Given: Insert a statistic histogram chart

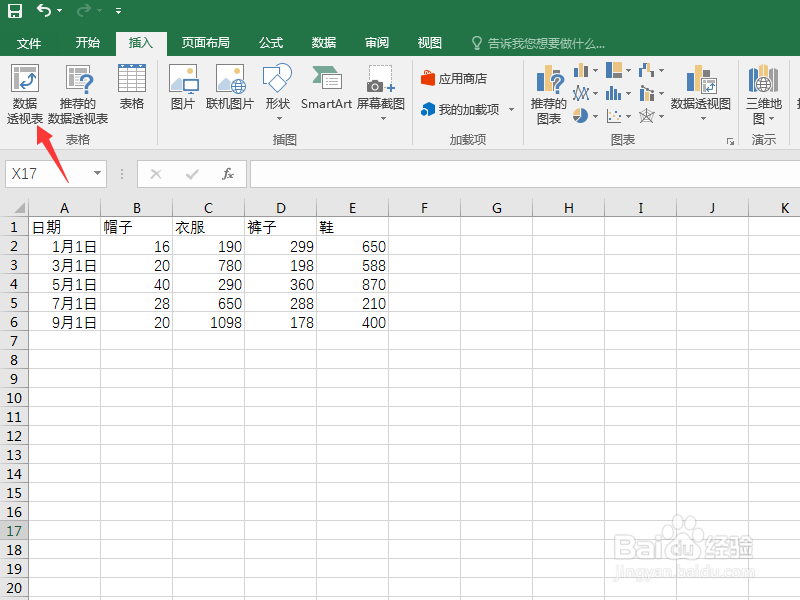Looking at the screenshot, I should [618, 93].
